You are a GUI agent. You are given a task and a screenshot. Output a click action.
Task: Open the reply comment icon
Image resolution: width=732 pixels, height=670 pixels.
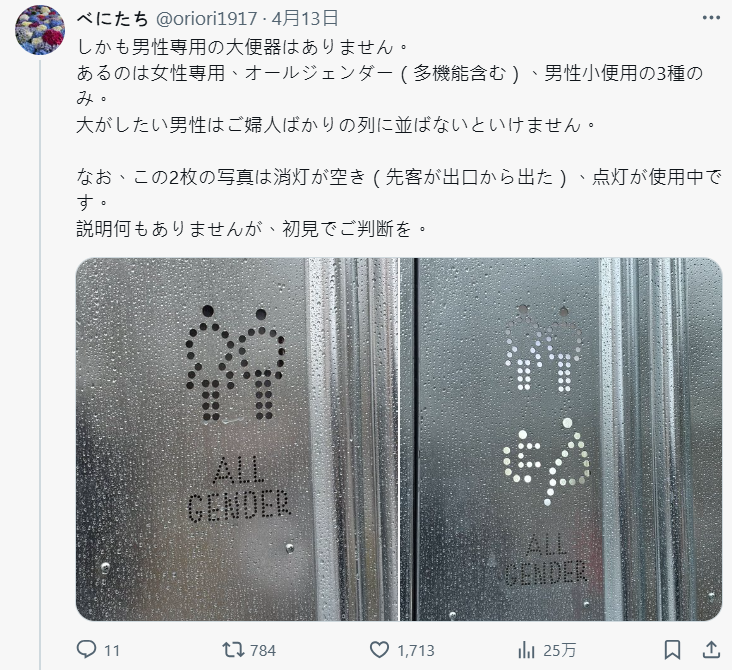[86, 649]
